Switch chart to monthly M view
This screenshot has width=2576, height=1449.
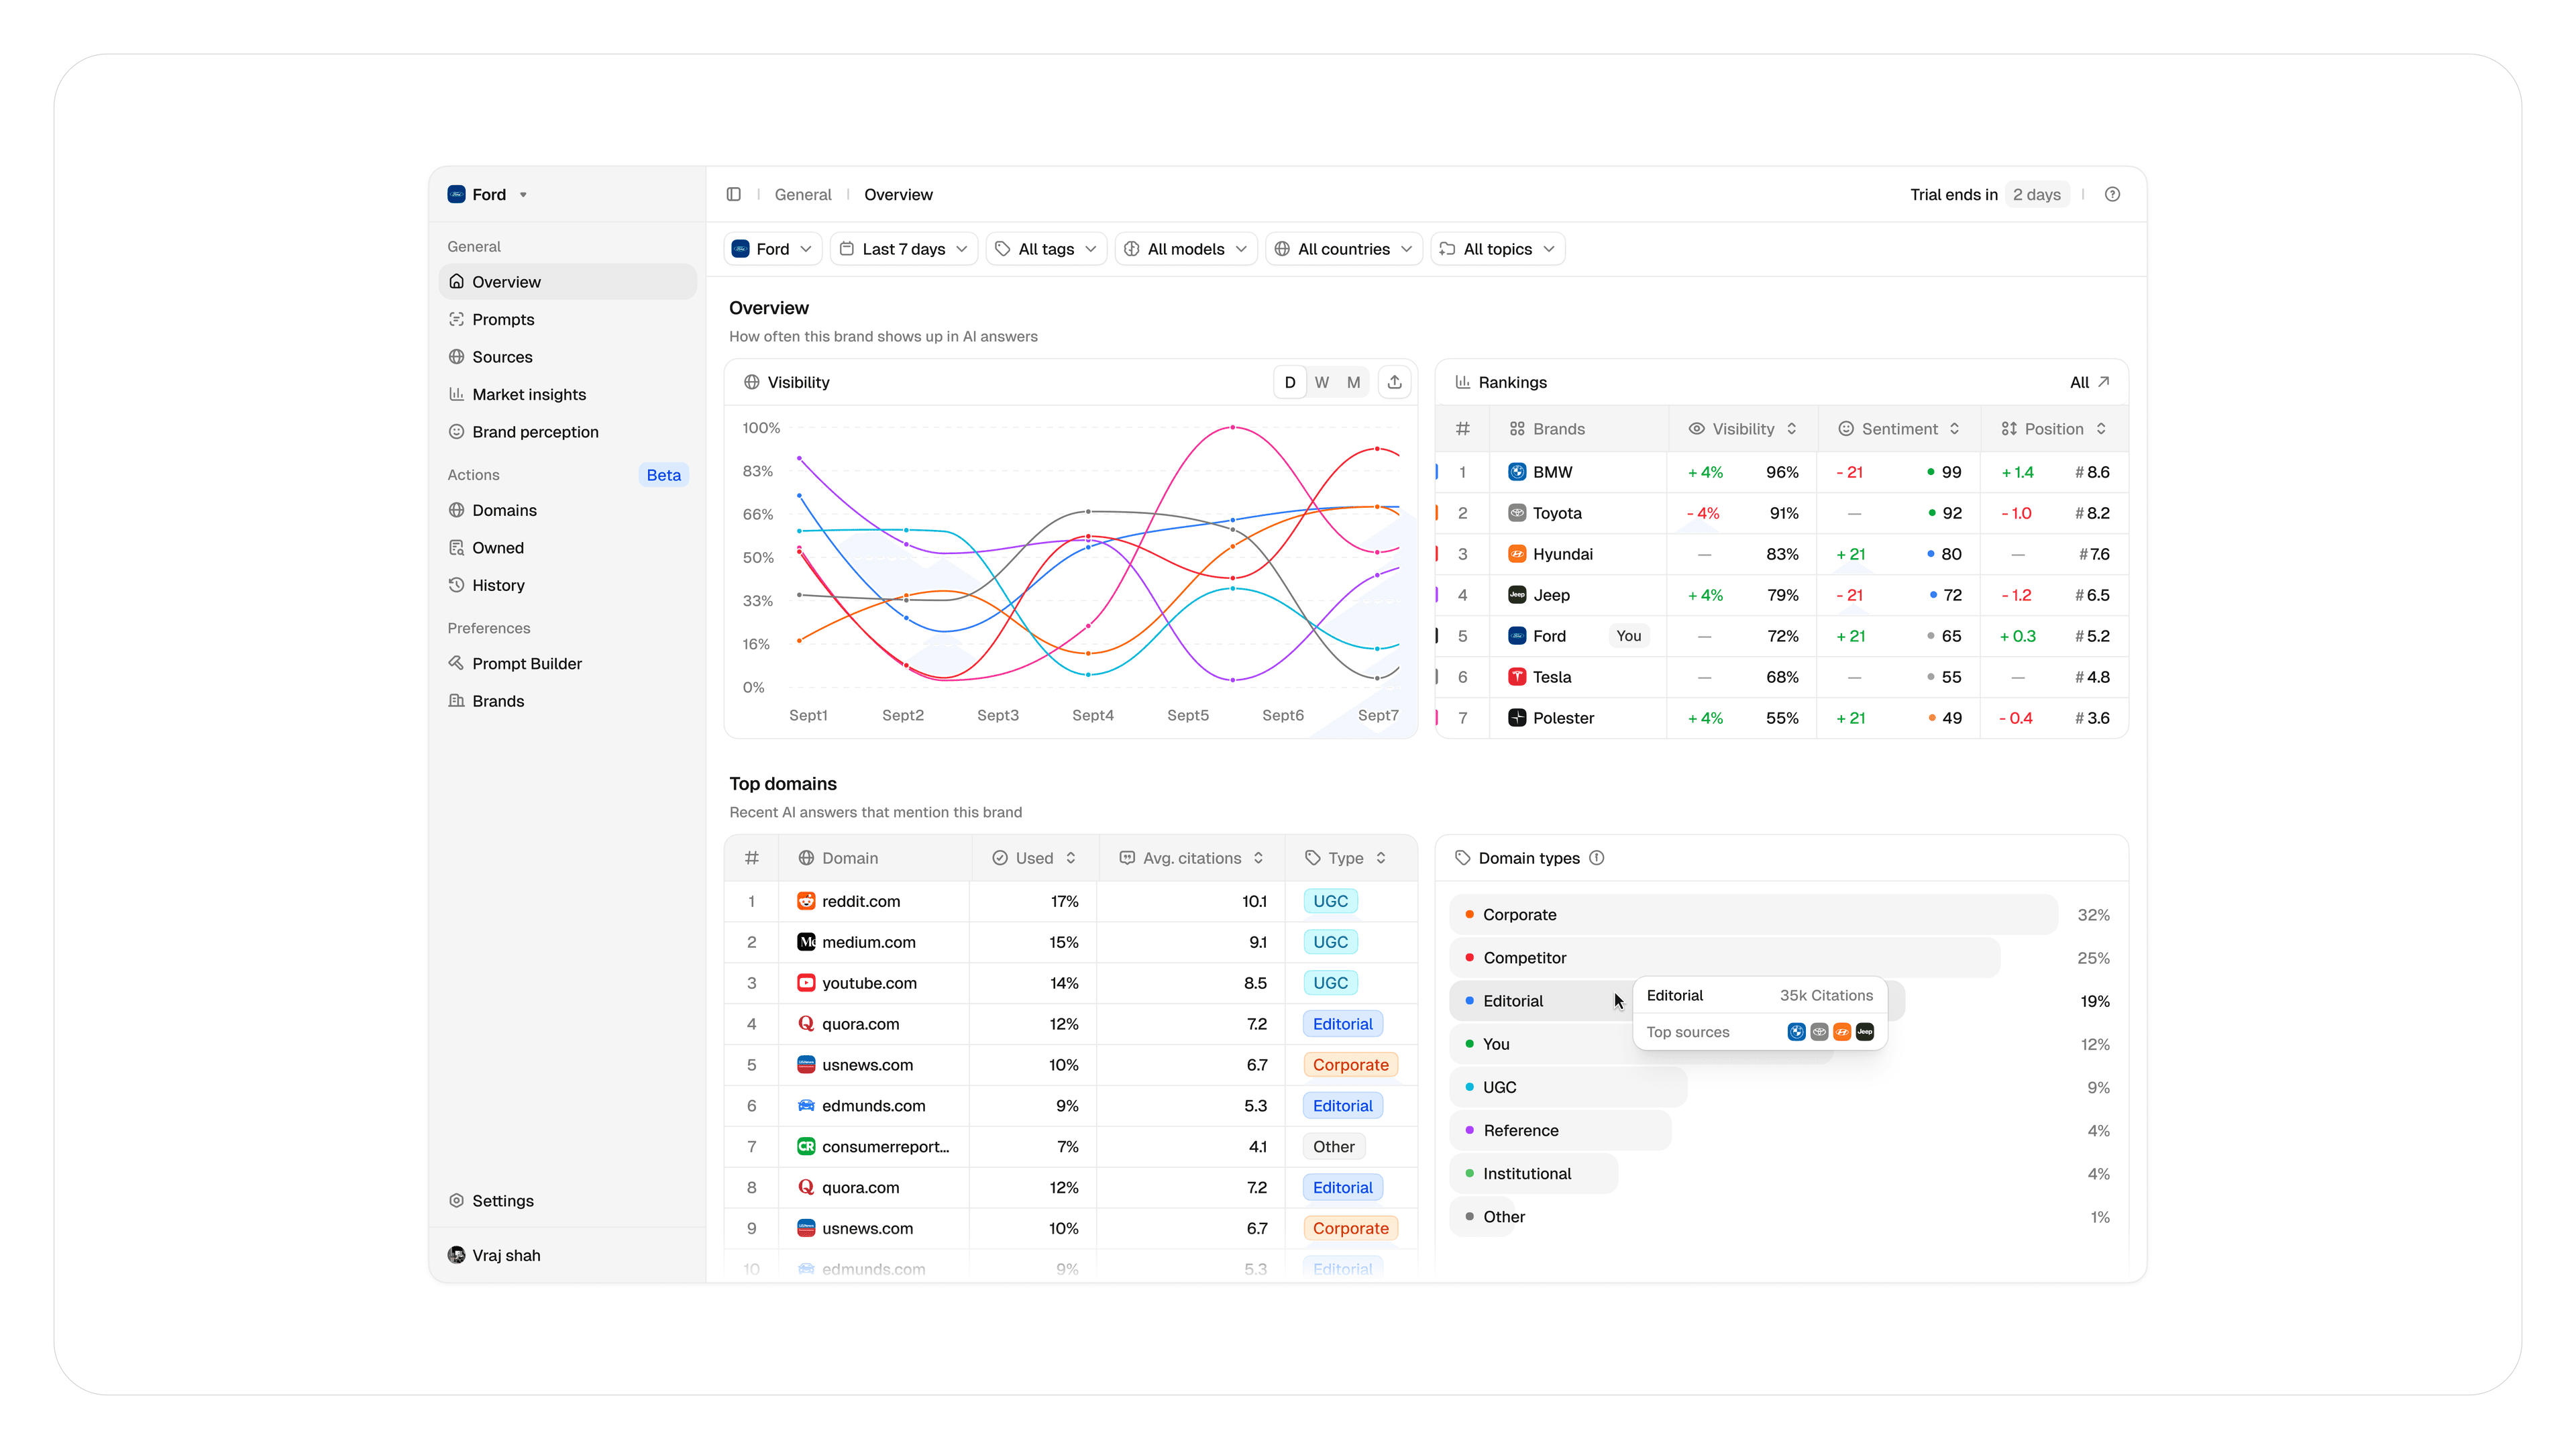point(1353,382)
